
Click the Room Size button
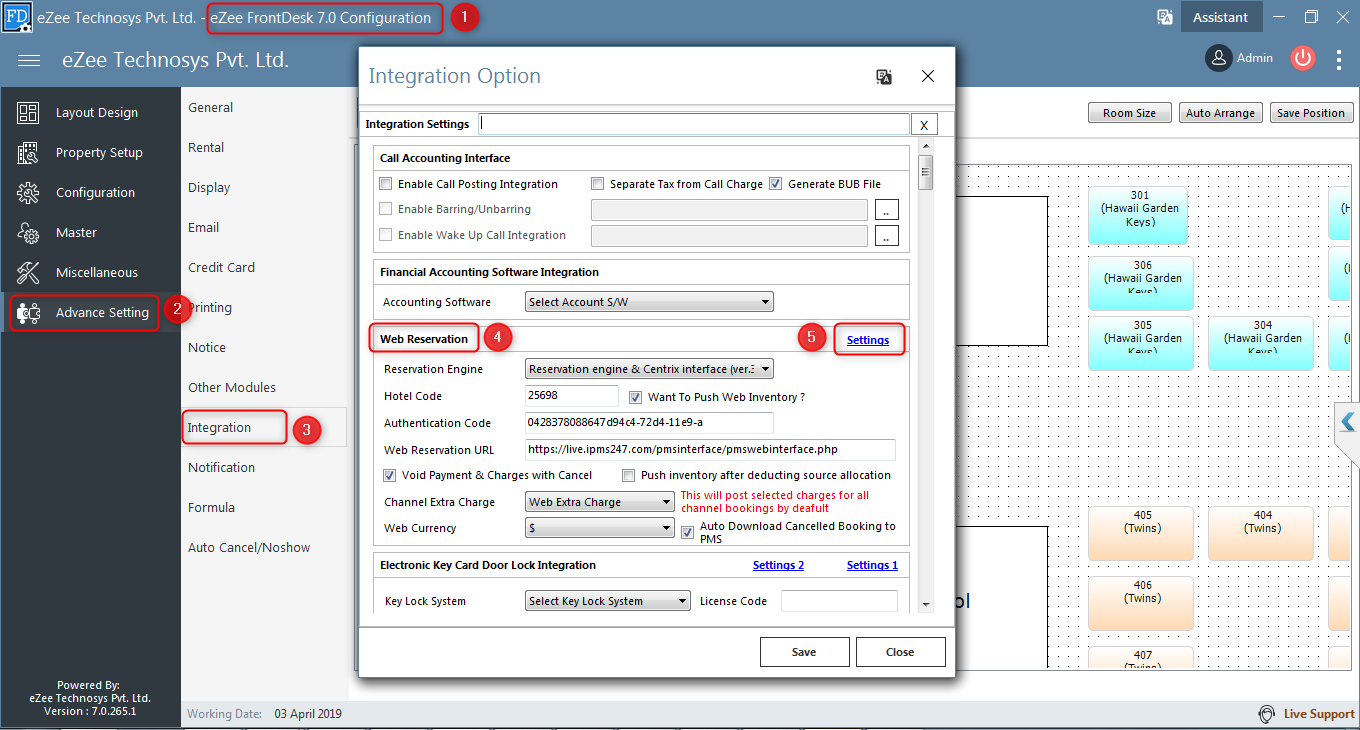click(1129, 113)
